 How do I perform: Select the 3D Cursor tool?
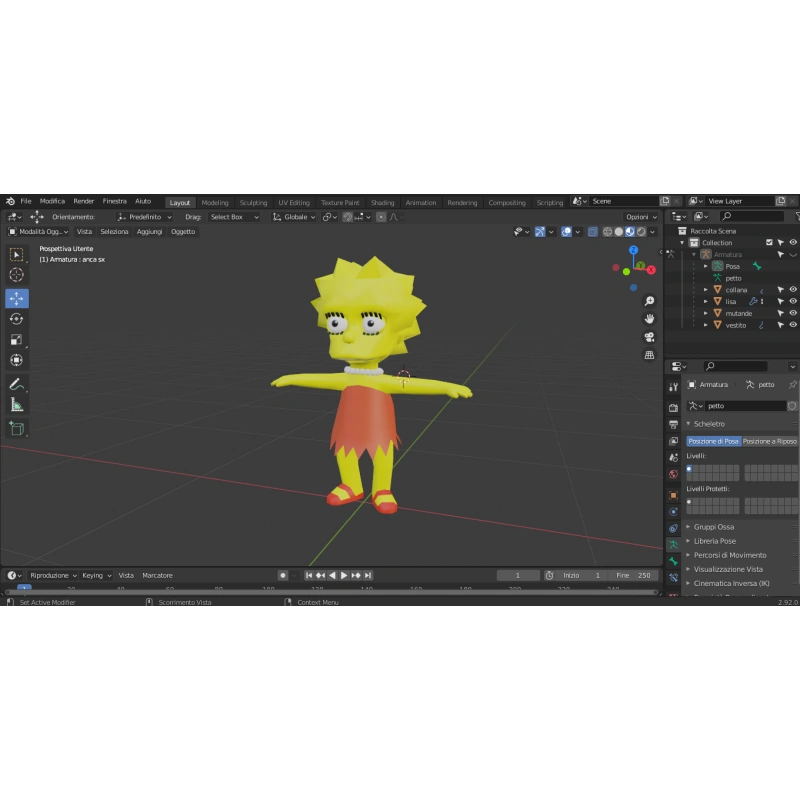pos(16,274)
